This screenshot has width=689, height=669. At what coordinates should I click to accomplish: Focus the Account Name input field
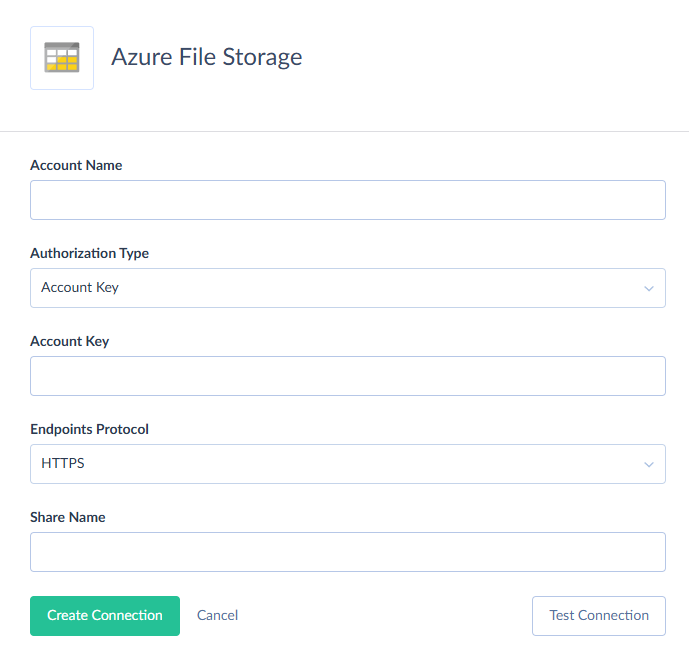point(347,200)
